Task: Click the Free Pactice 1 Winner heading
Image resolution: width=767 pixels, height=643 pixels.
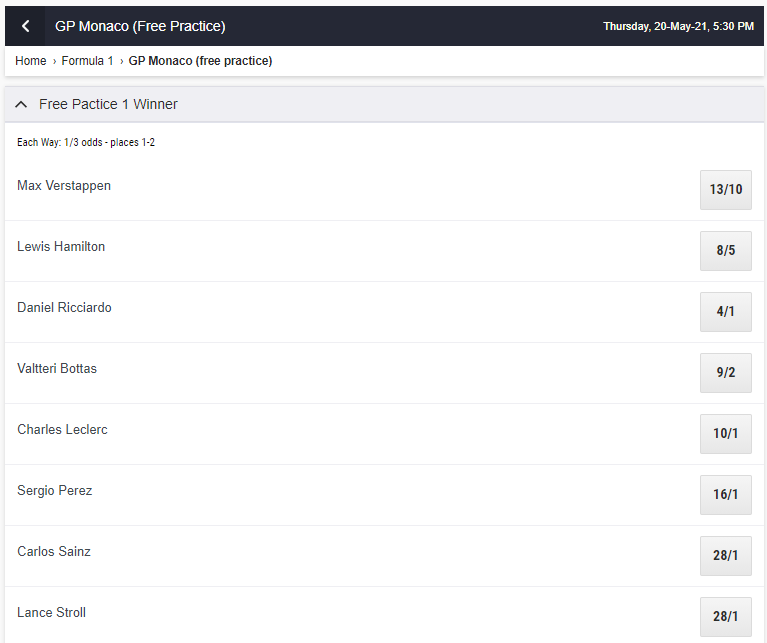Action: point(108,104)
